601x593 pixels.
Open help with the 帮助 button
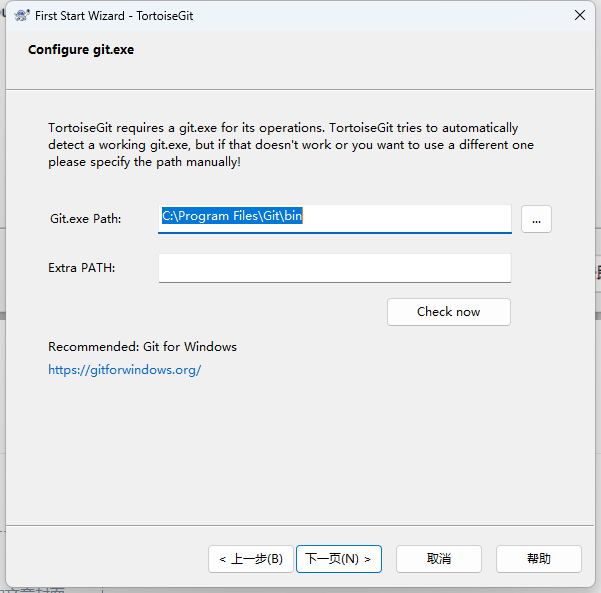[x=538, y=559]
